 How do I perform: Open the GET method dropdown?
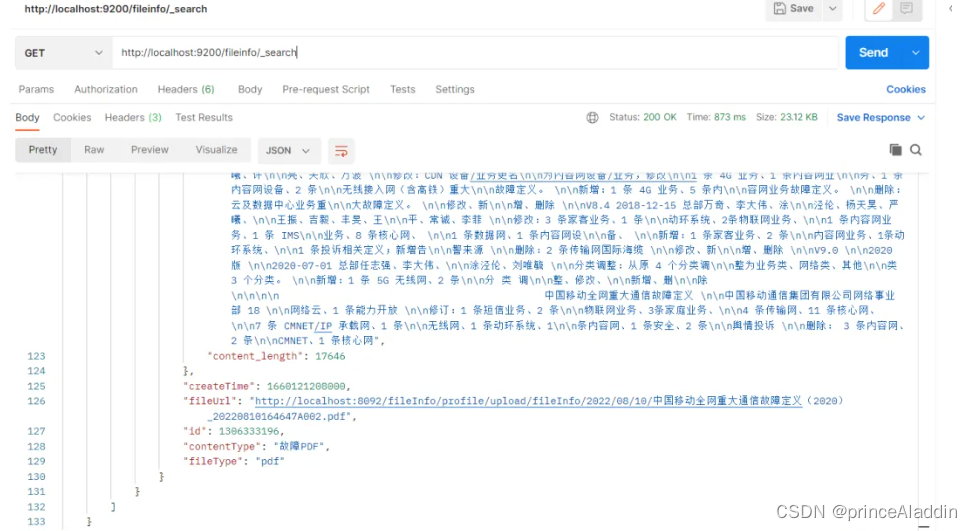point(63,53)
